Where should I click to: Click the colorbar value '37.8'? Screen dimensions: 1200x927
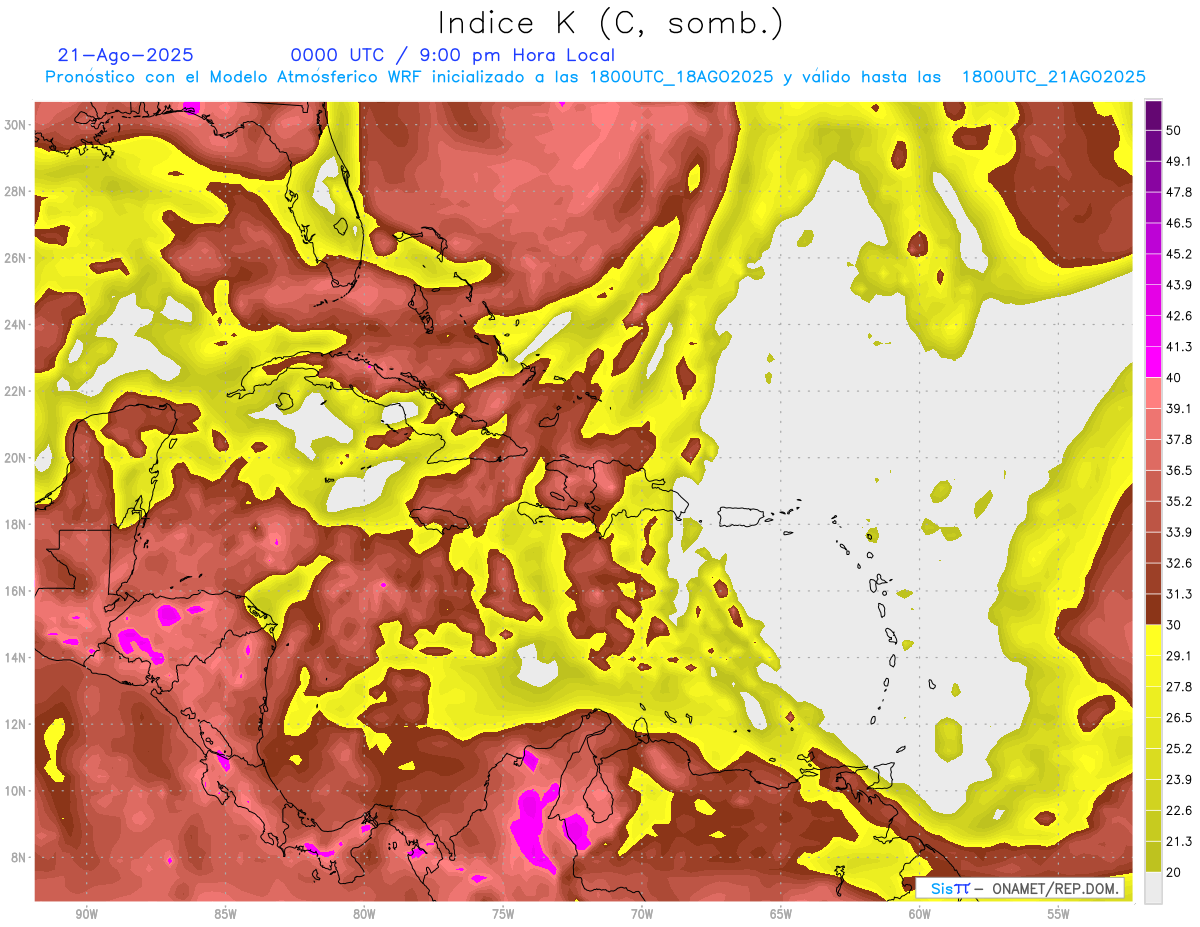point(1179,440)
